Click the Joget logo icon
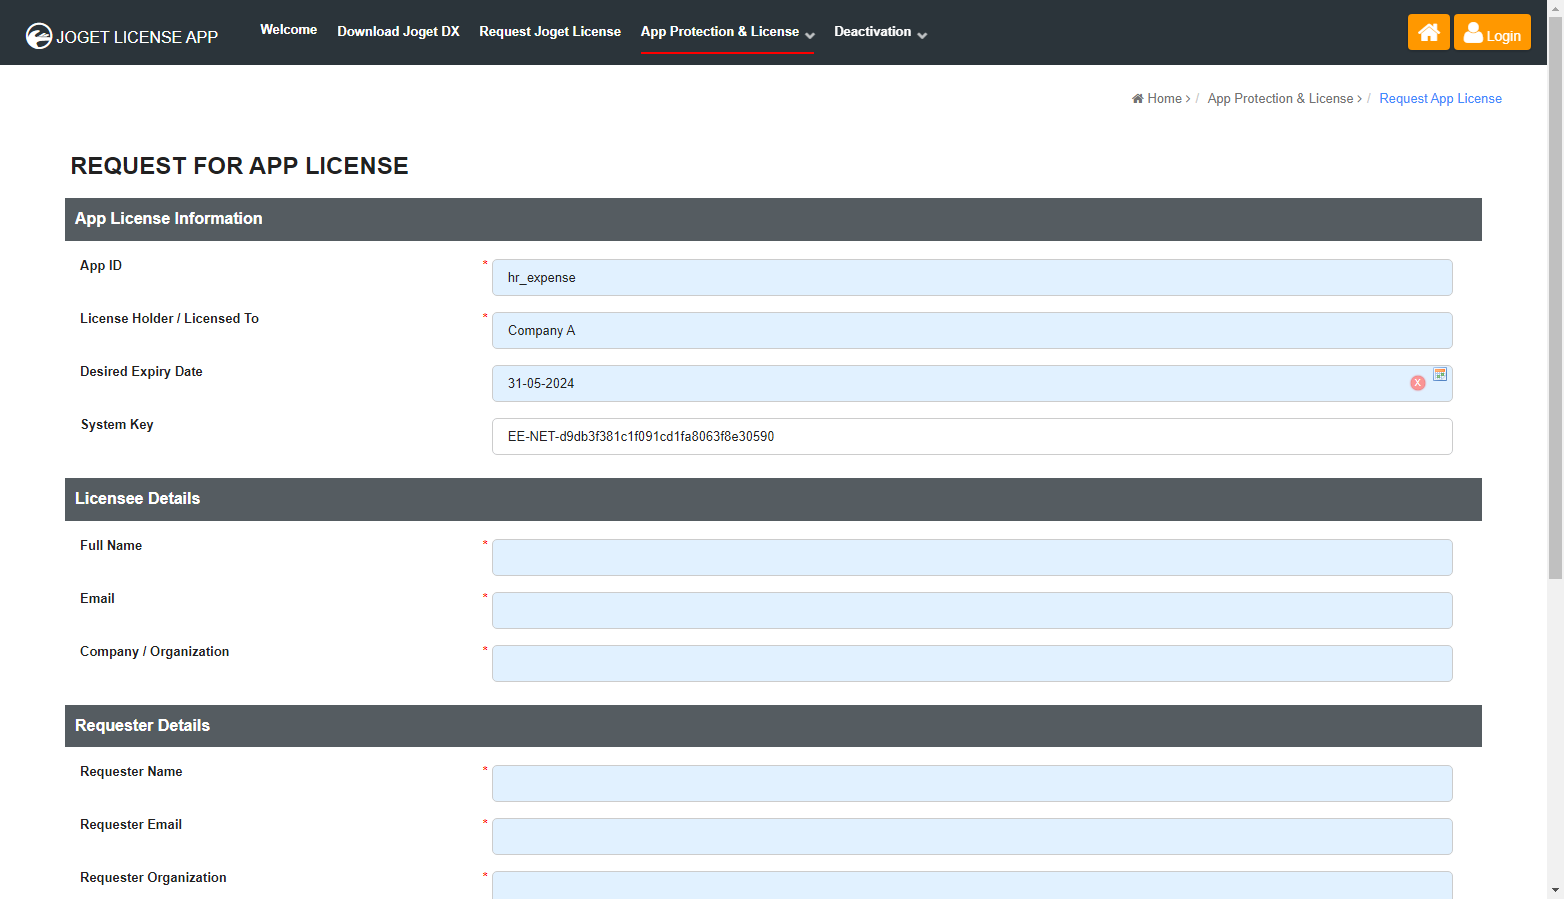The height and width of the screenshot is (899, 1564). [x=39, y=36]
